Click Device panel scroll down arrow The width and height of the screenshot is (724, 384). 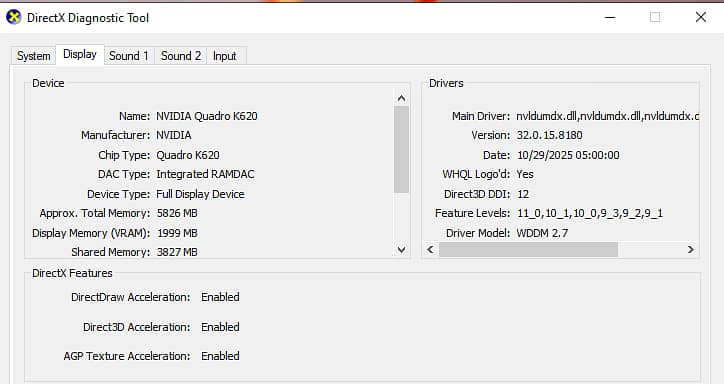(401, 250)
